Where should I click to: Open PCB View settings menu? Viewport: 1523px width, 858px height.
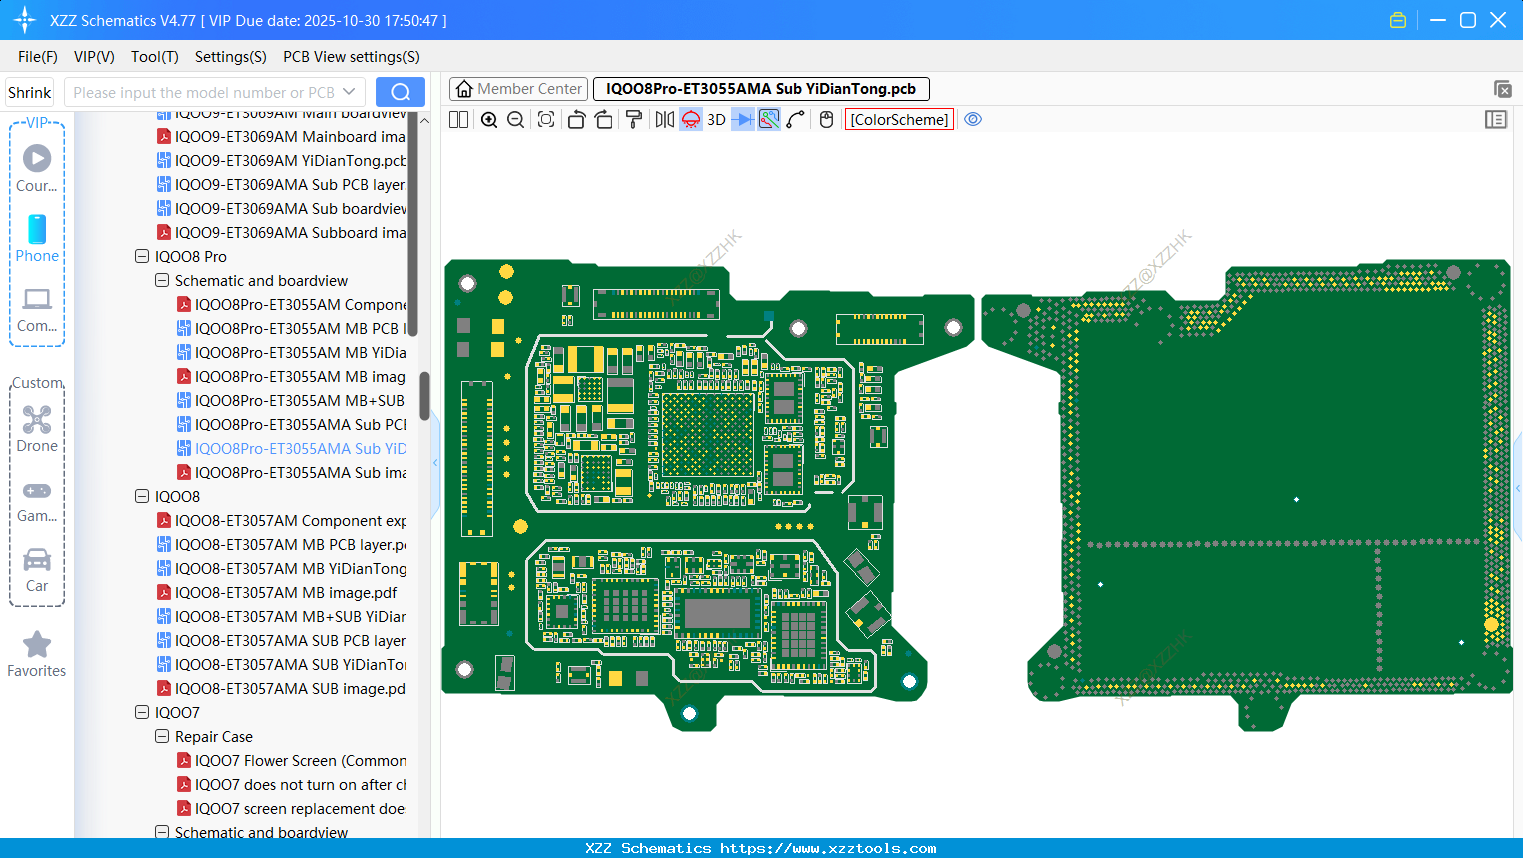click(351, 57)
